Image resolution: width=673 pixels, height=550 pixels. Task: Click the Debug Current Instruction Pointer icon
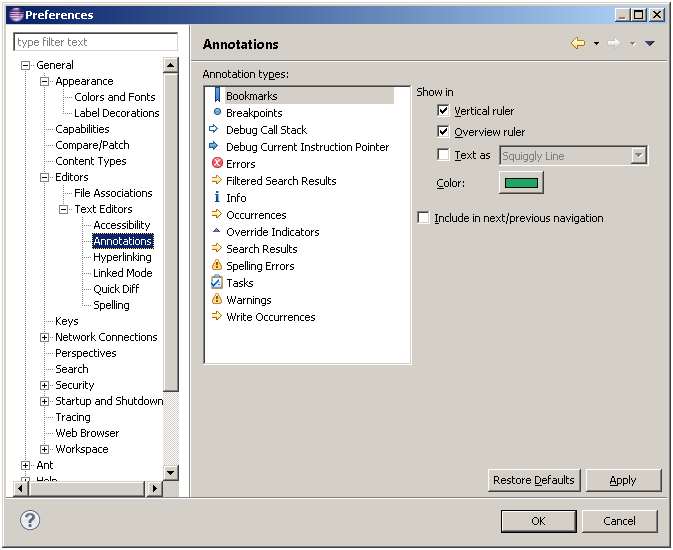pyautogui.click(x=213, y=146)
